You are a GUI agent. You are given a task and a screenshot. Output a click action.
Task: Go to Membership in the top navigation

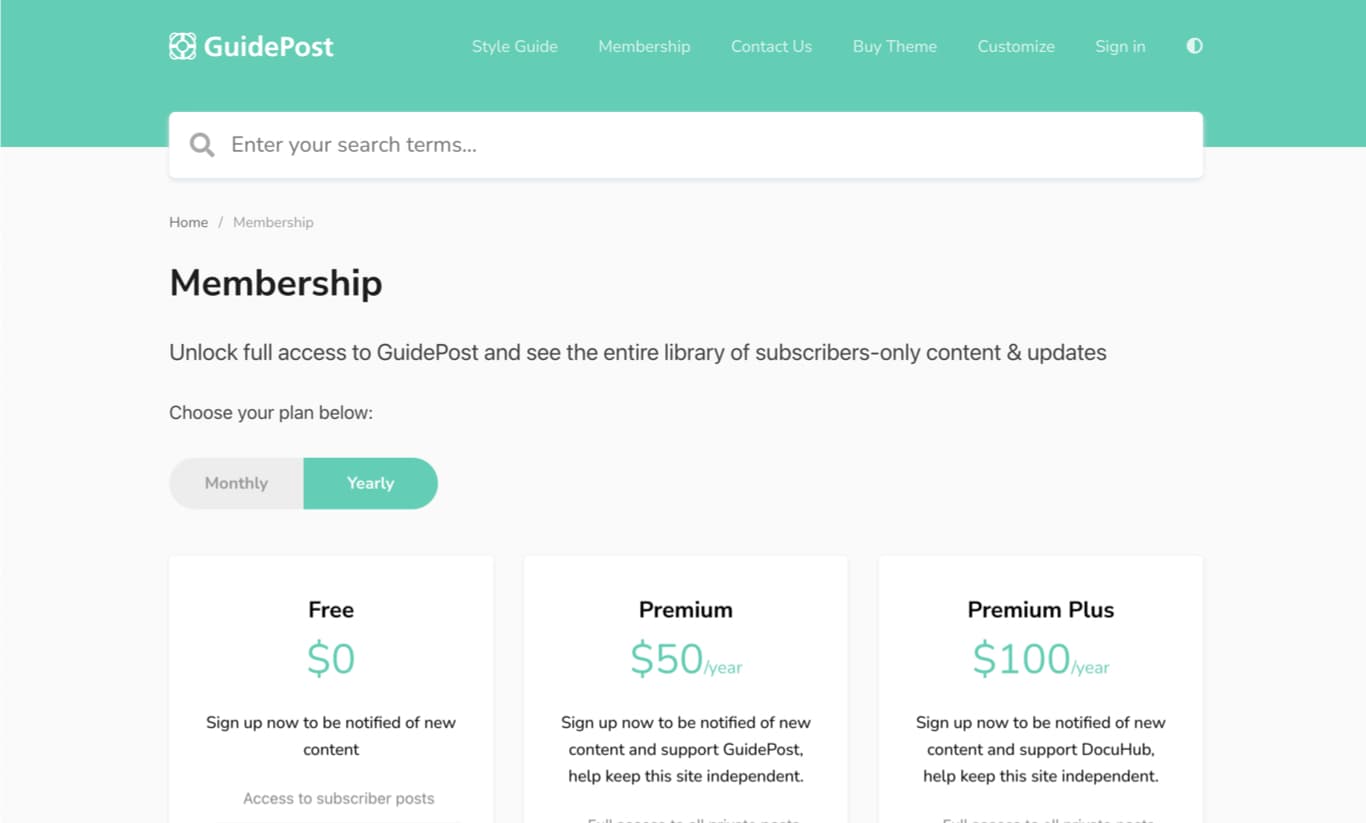(644, 46)
